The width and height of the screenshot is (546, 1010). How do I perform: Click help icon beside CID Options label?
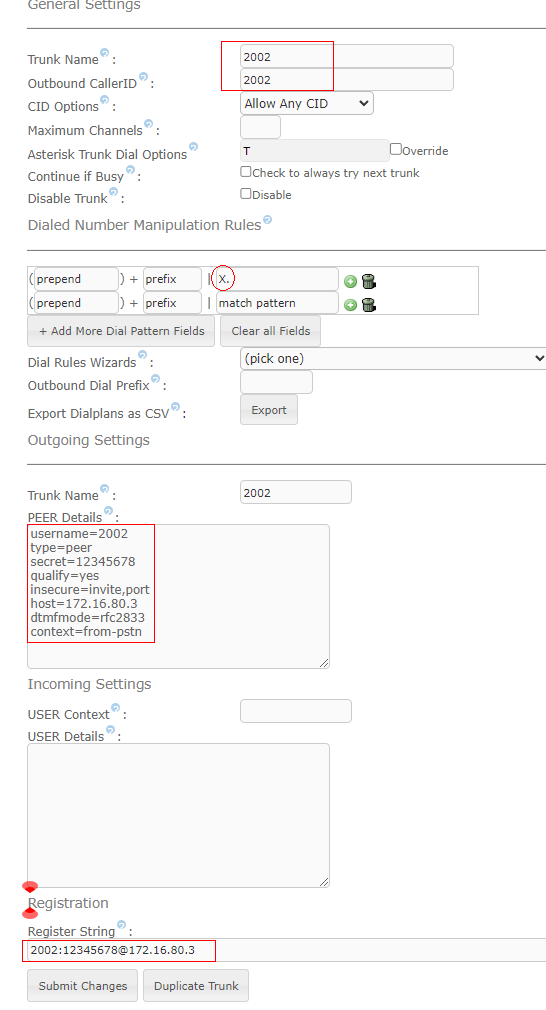point(104,100)
